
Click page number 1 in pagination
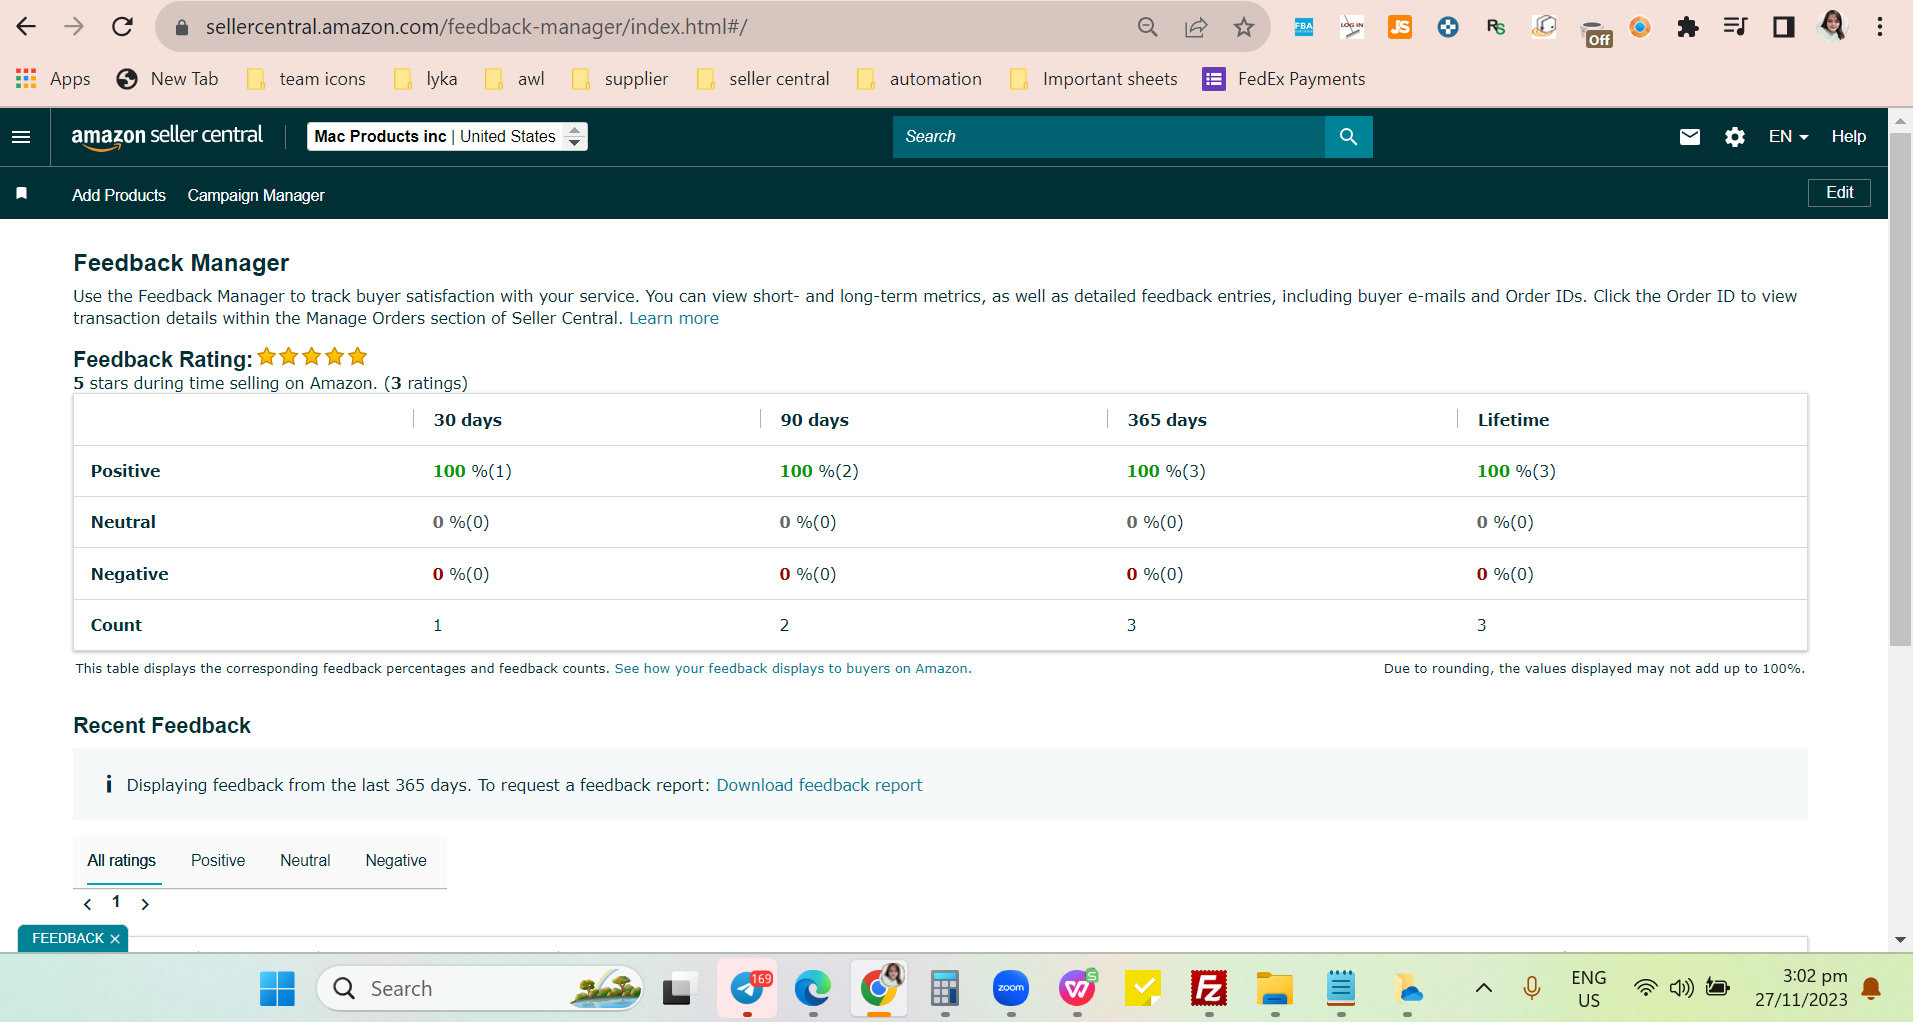point(116,902)
